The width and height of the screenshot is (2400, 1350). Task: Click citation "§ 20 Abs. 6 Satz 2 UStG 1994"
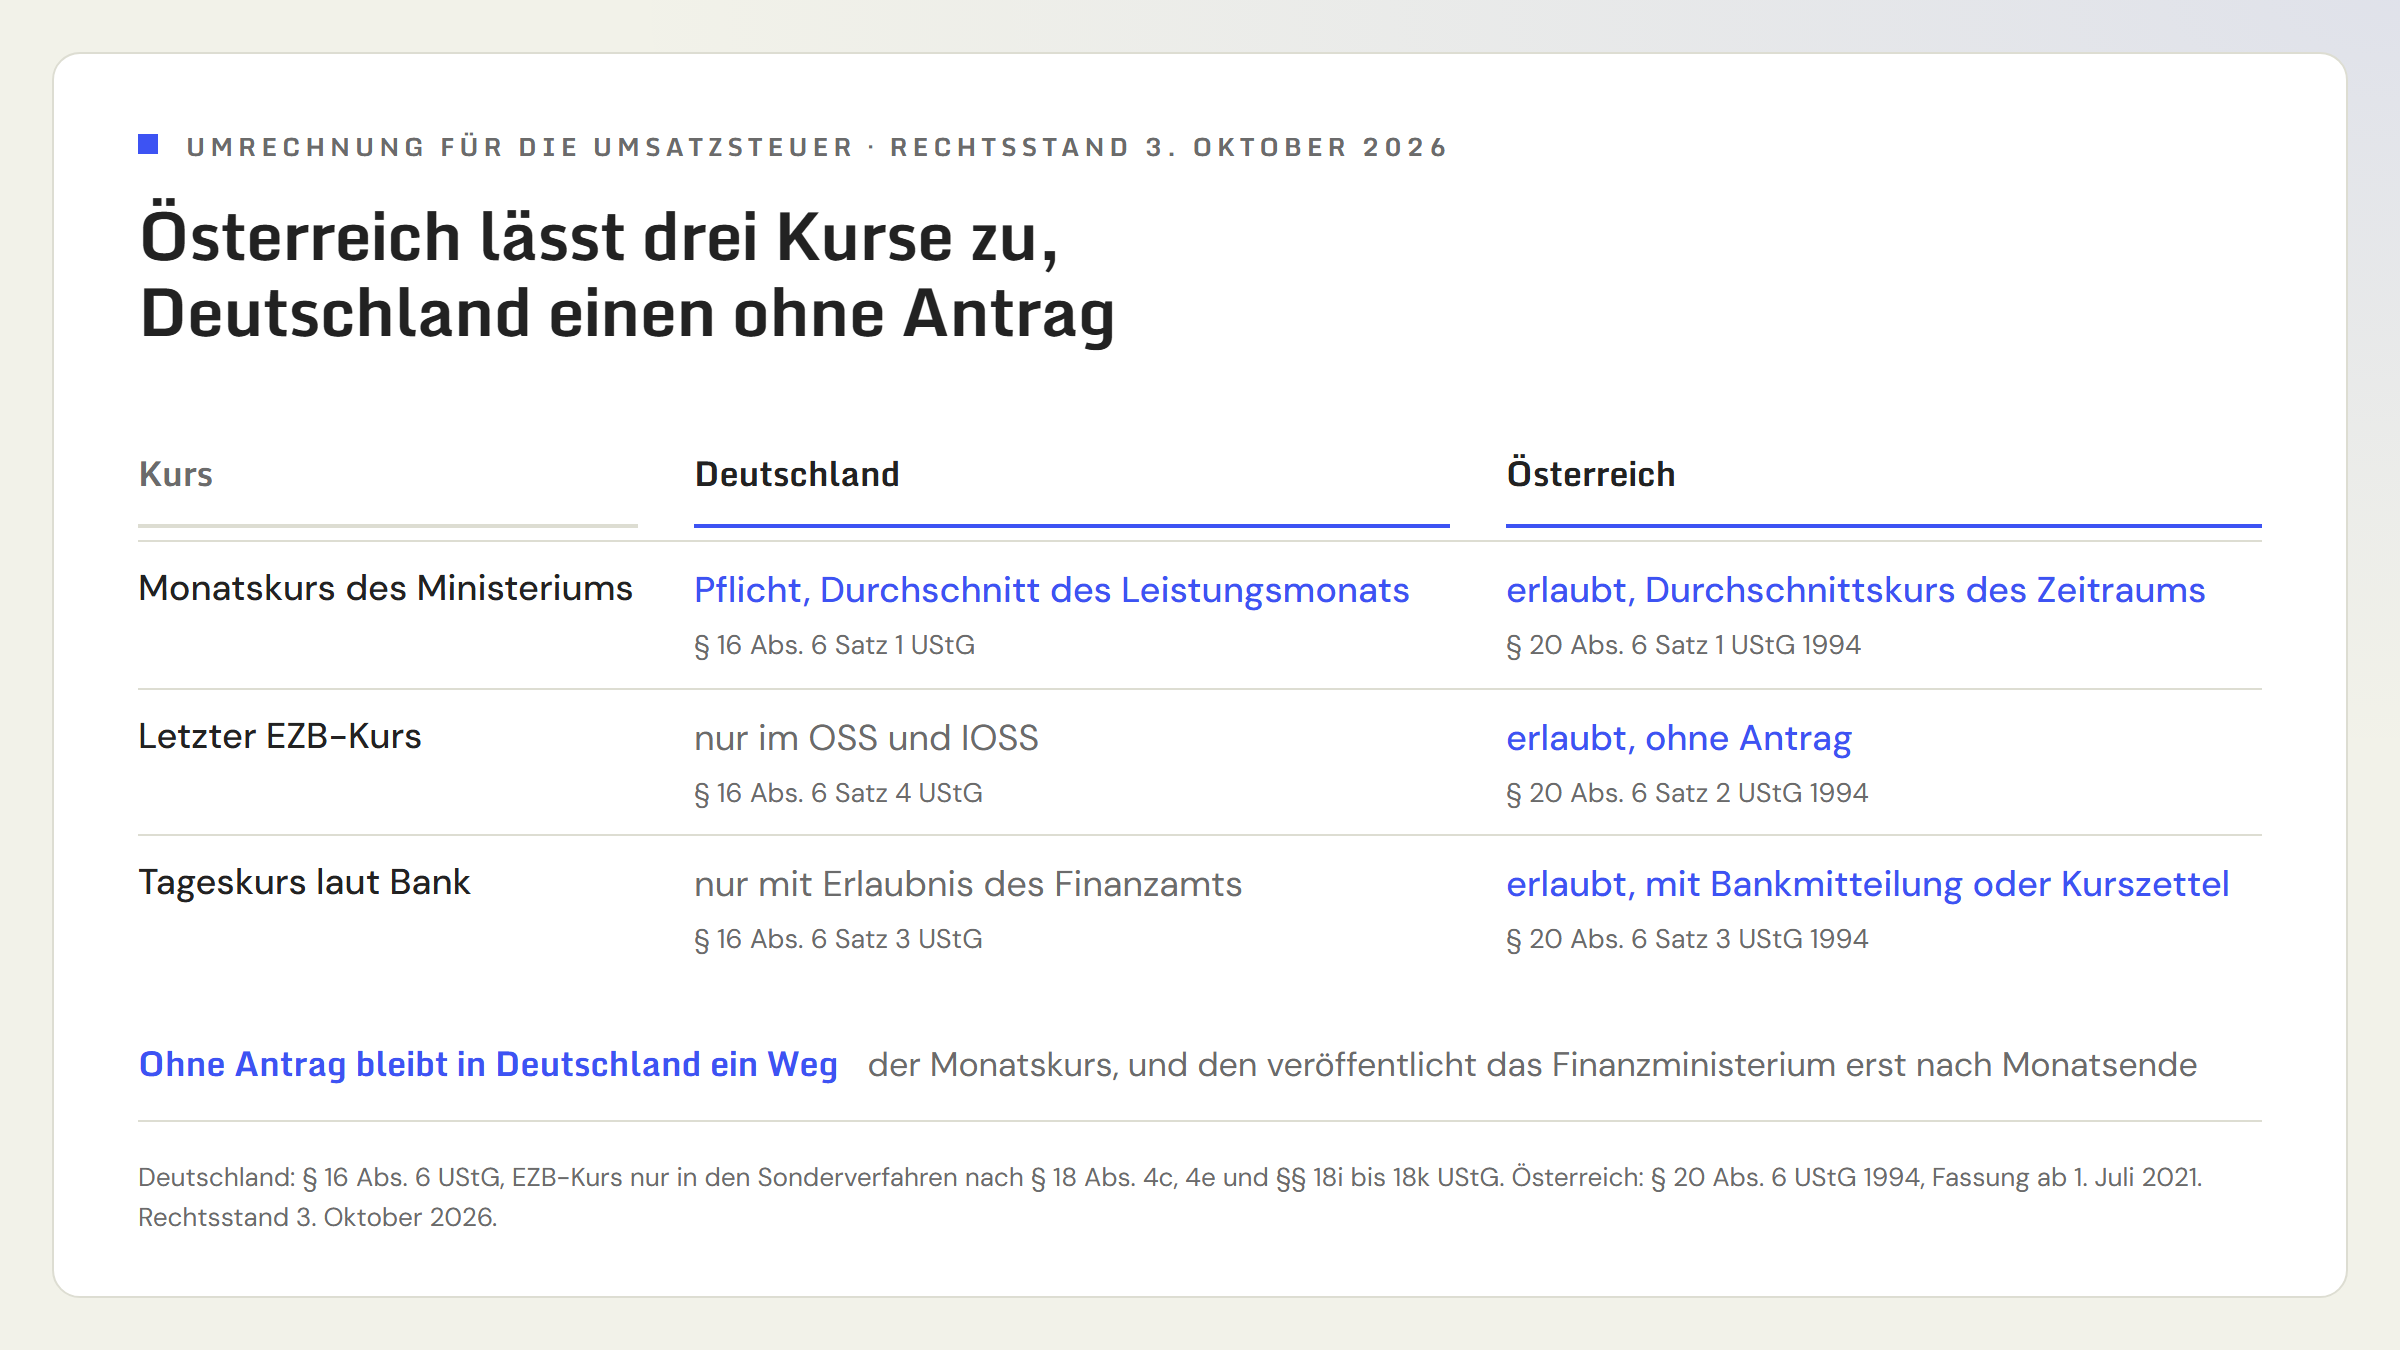pyautogui.click(x=1688, y=793)
